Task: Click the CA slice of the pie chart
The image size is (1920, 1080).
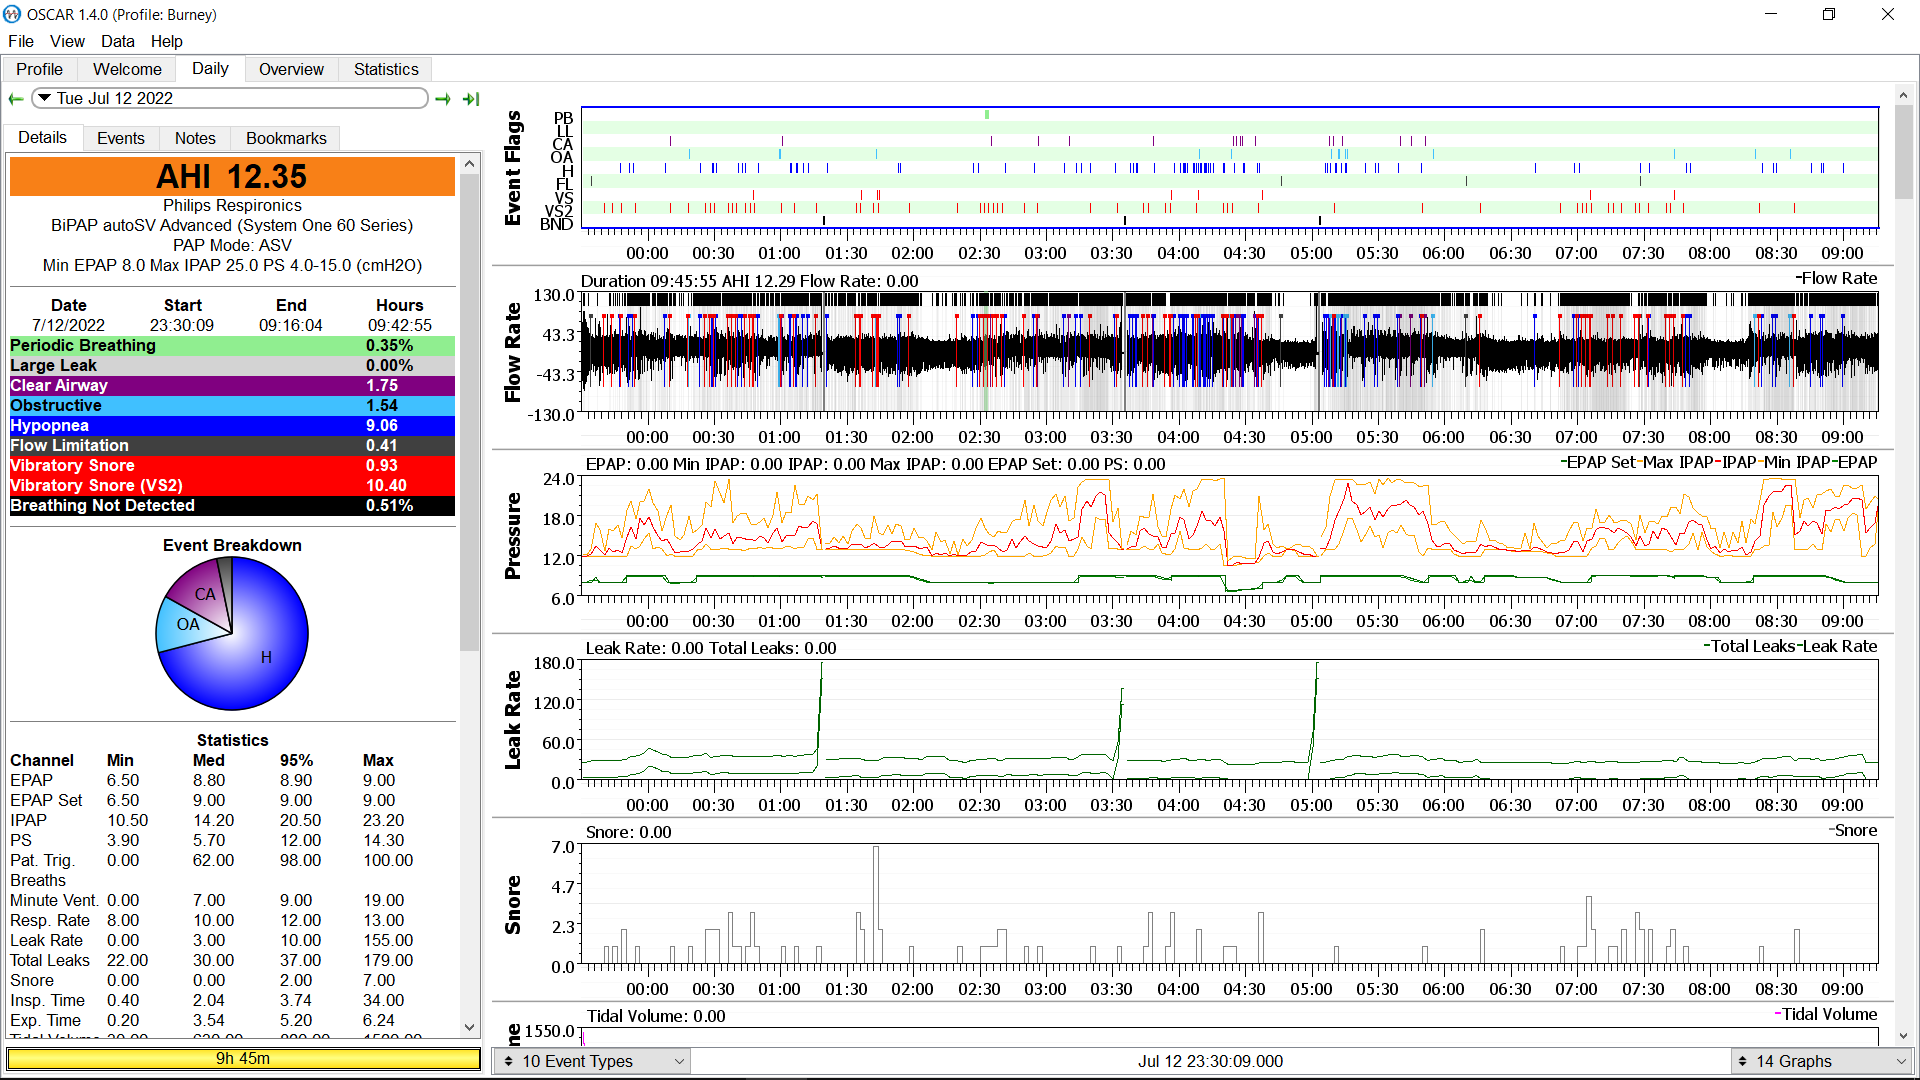Action: pyautogui.click(x=205, y=594)
